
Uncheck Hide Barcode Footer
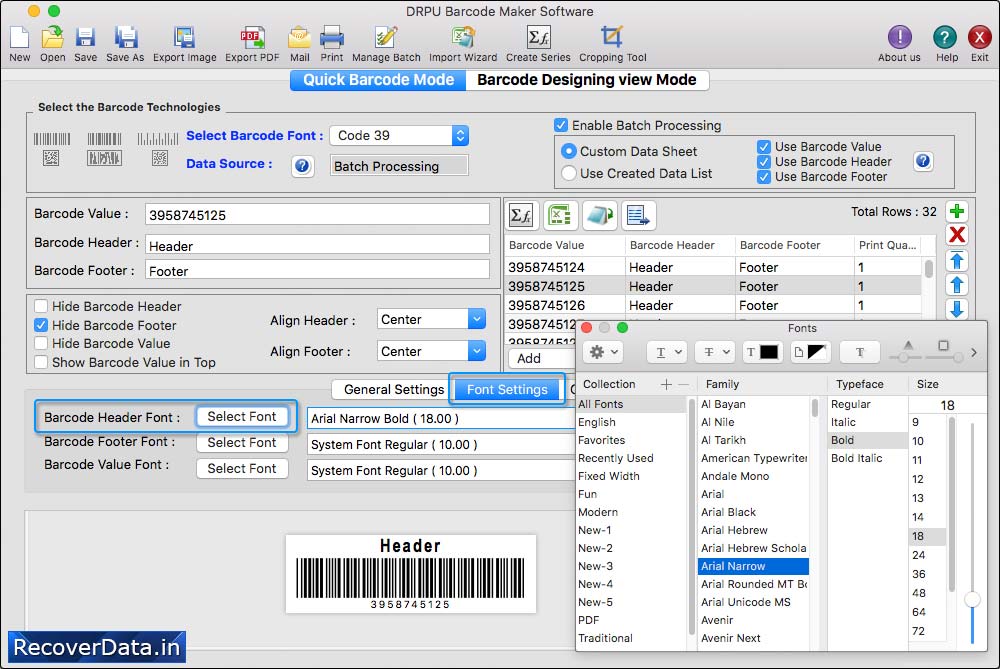click(41, 325)
